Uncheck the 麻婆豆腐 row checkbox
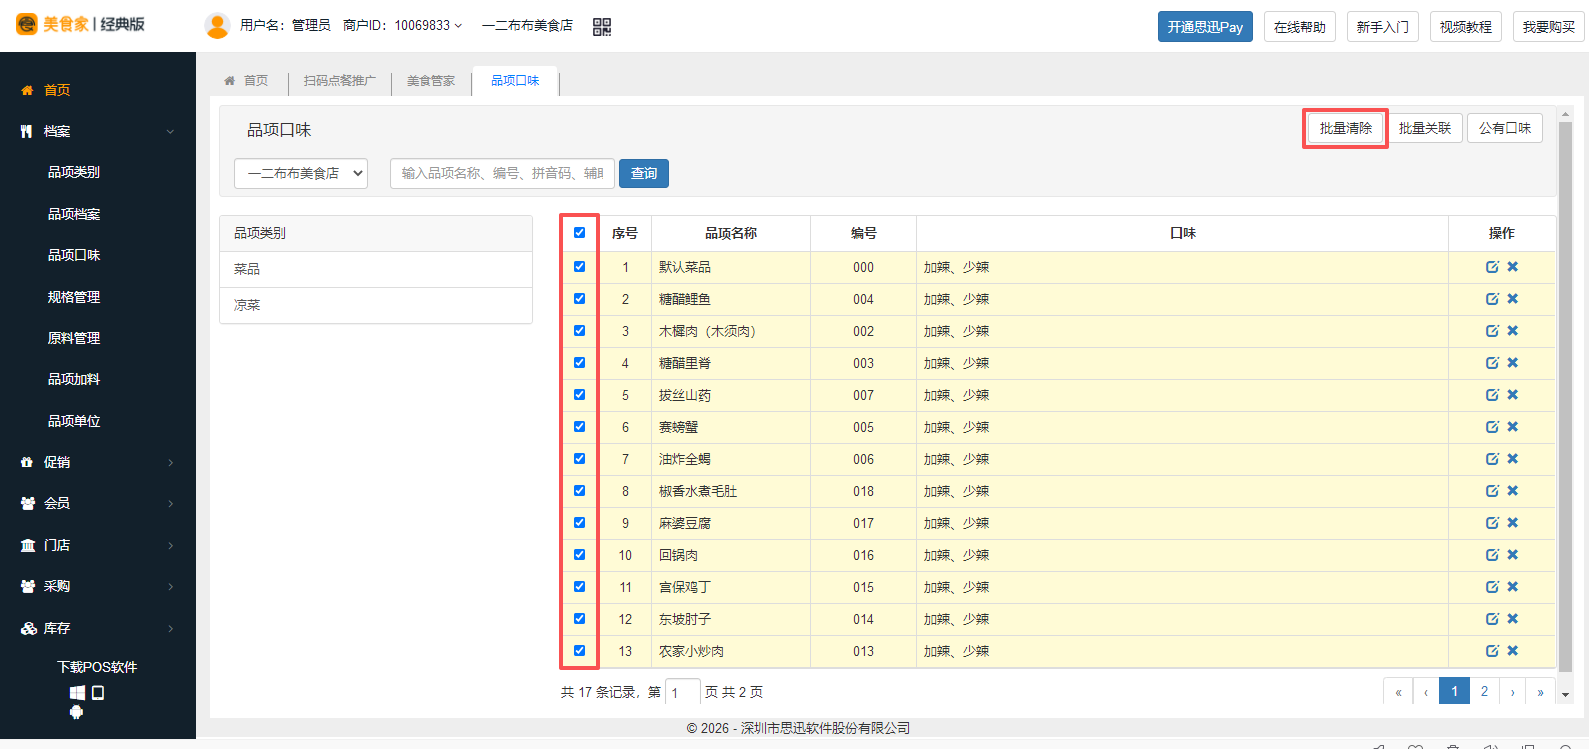 click(579, 523)
